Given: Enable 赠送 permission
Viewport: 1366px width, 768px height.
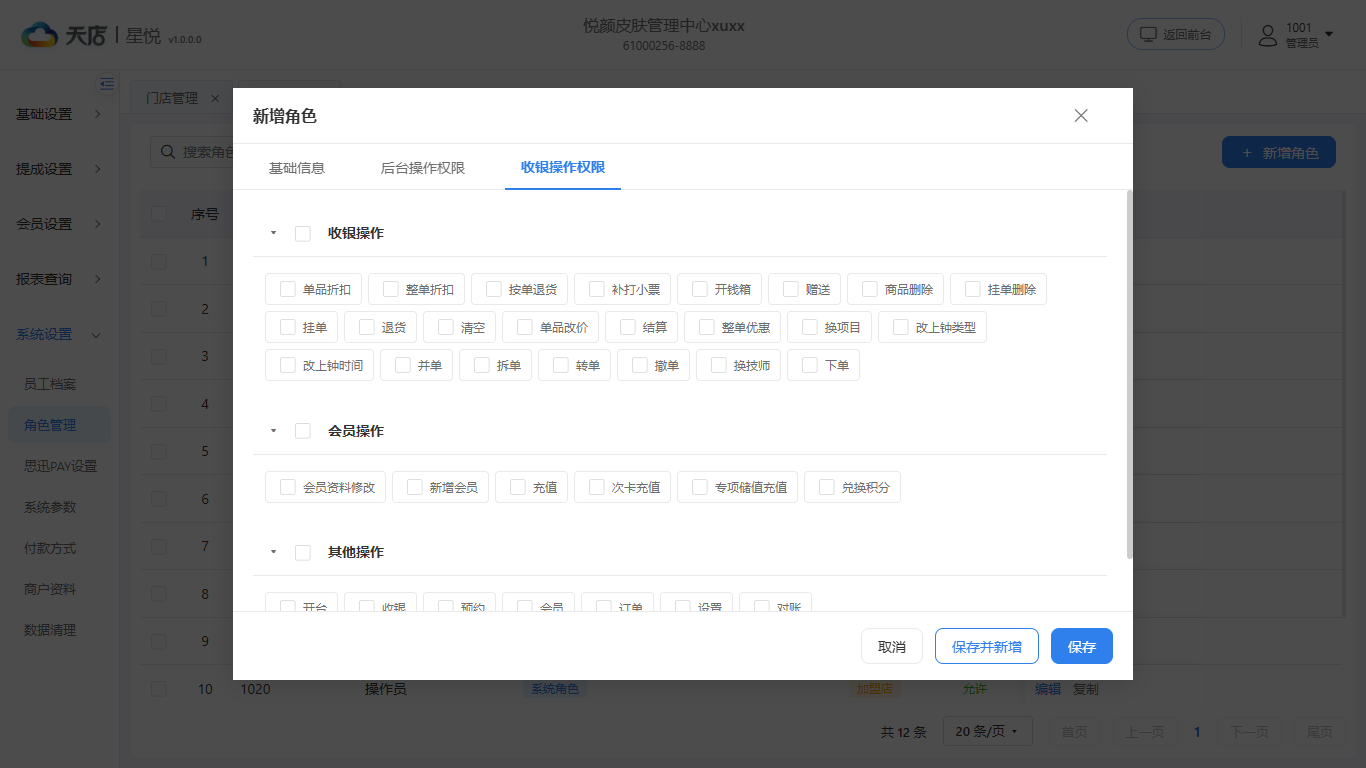Looking at the screenshot, I should coord(791,289).
